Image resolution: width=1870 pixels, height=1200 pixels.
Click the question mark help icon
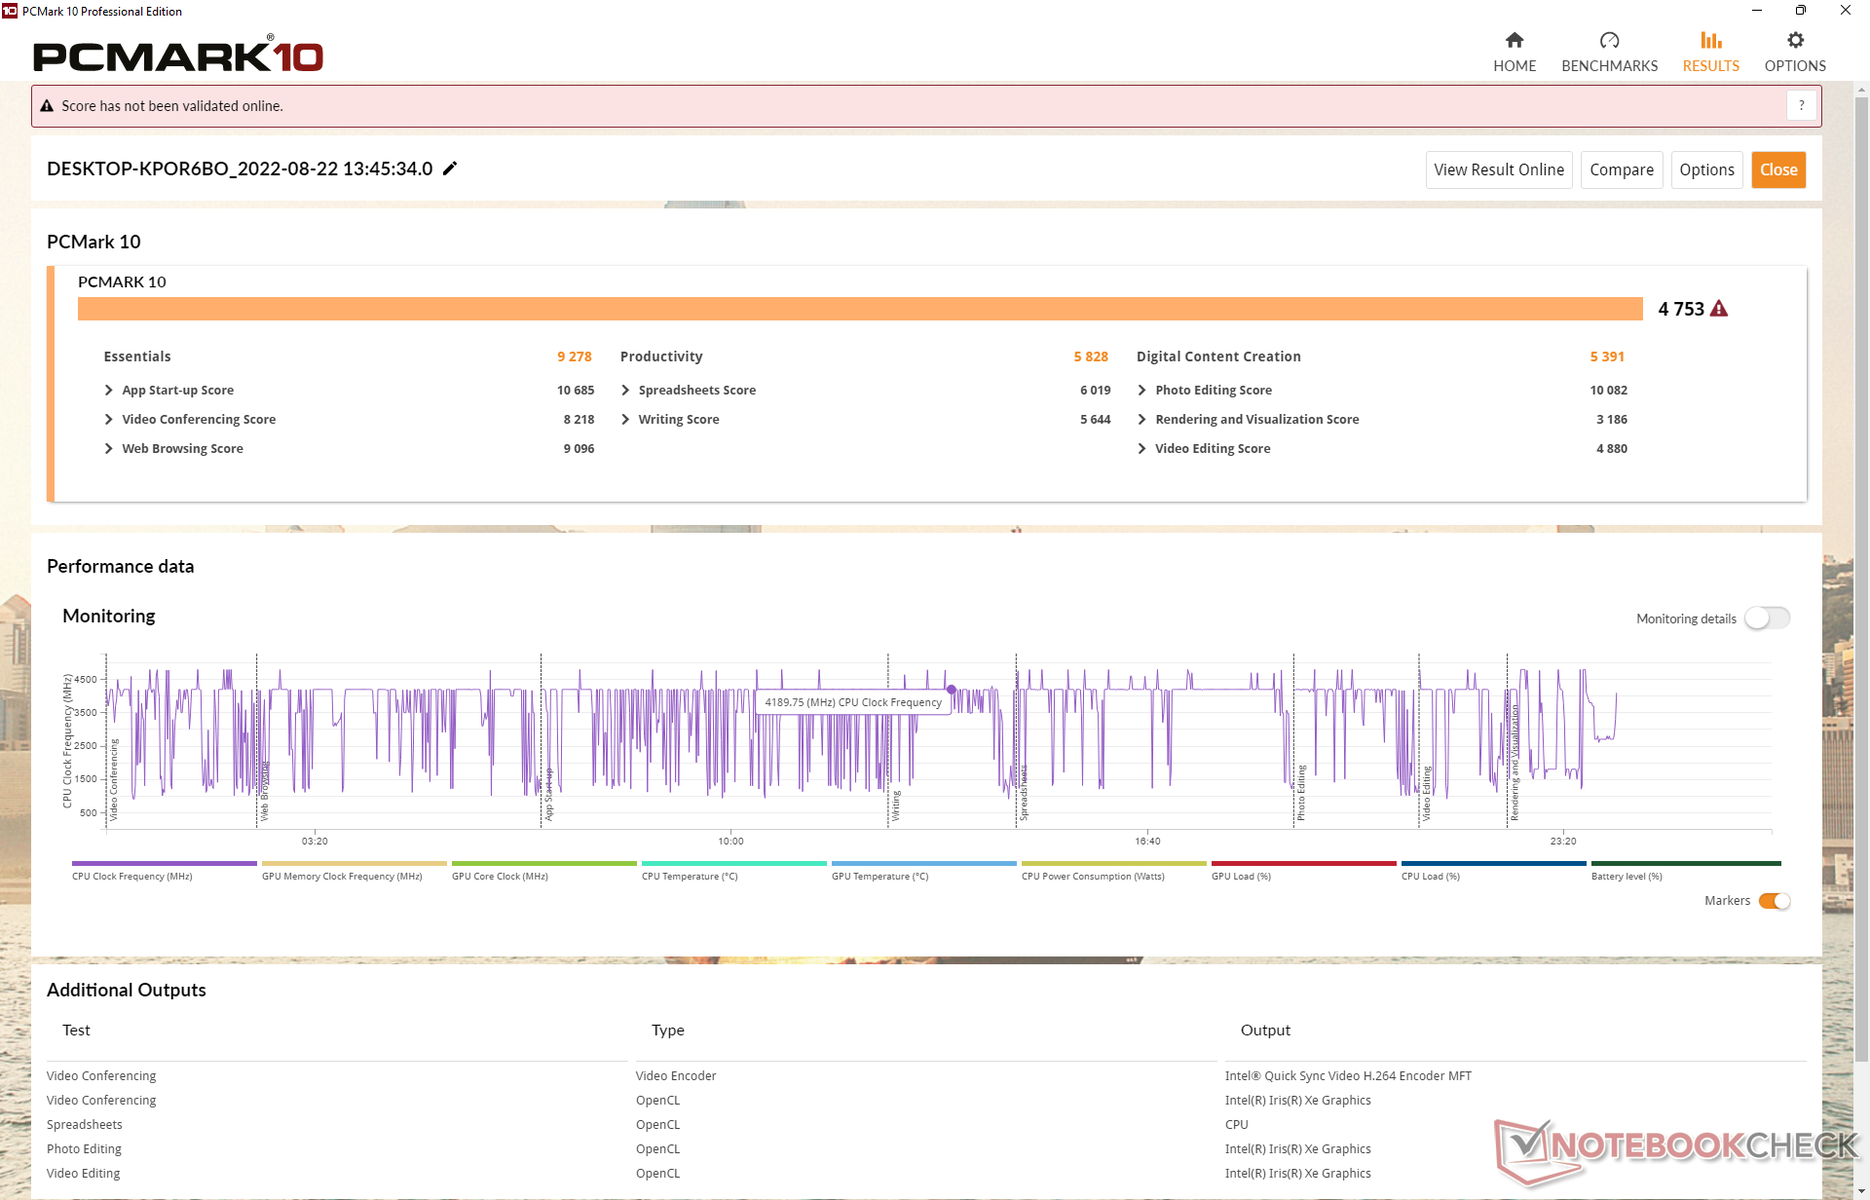tap(1801, 106)
